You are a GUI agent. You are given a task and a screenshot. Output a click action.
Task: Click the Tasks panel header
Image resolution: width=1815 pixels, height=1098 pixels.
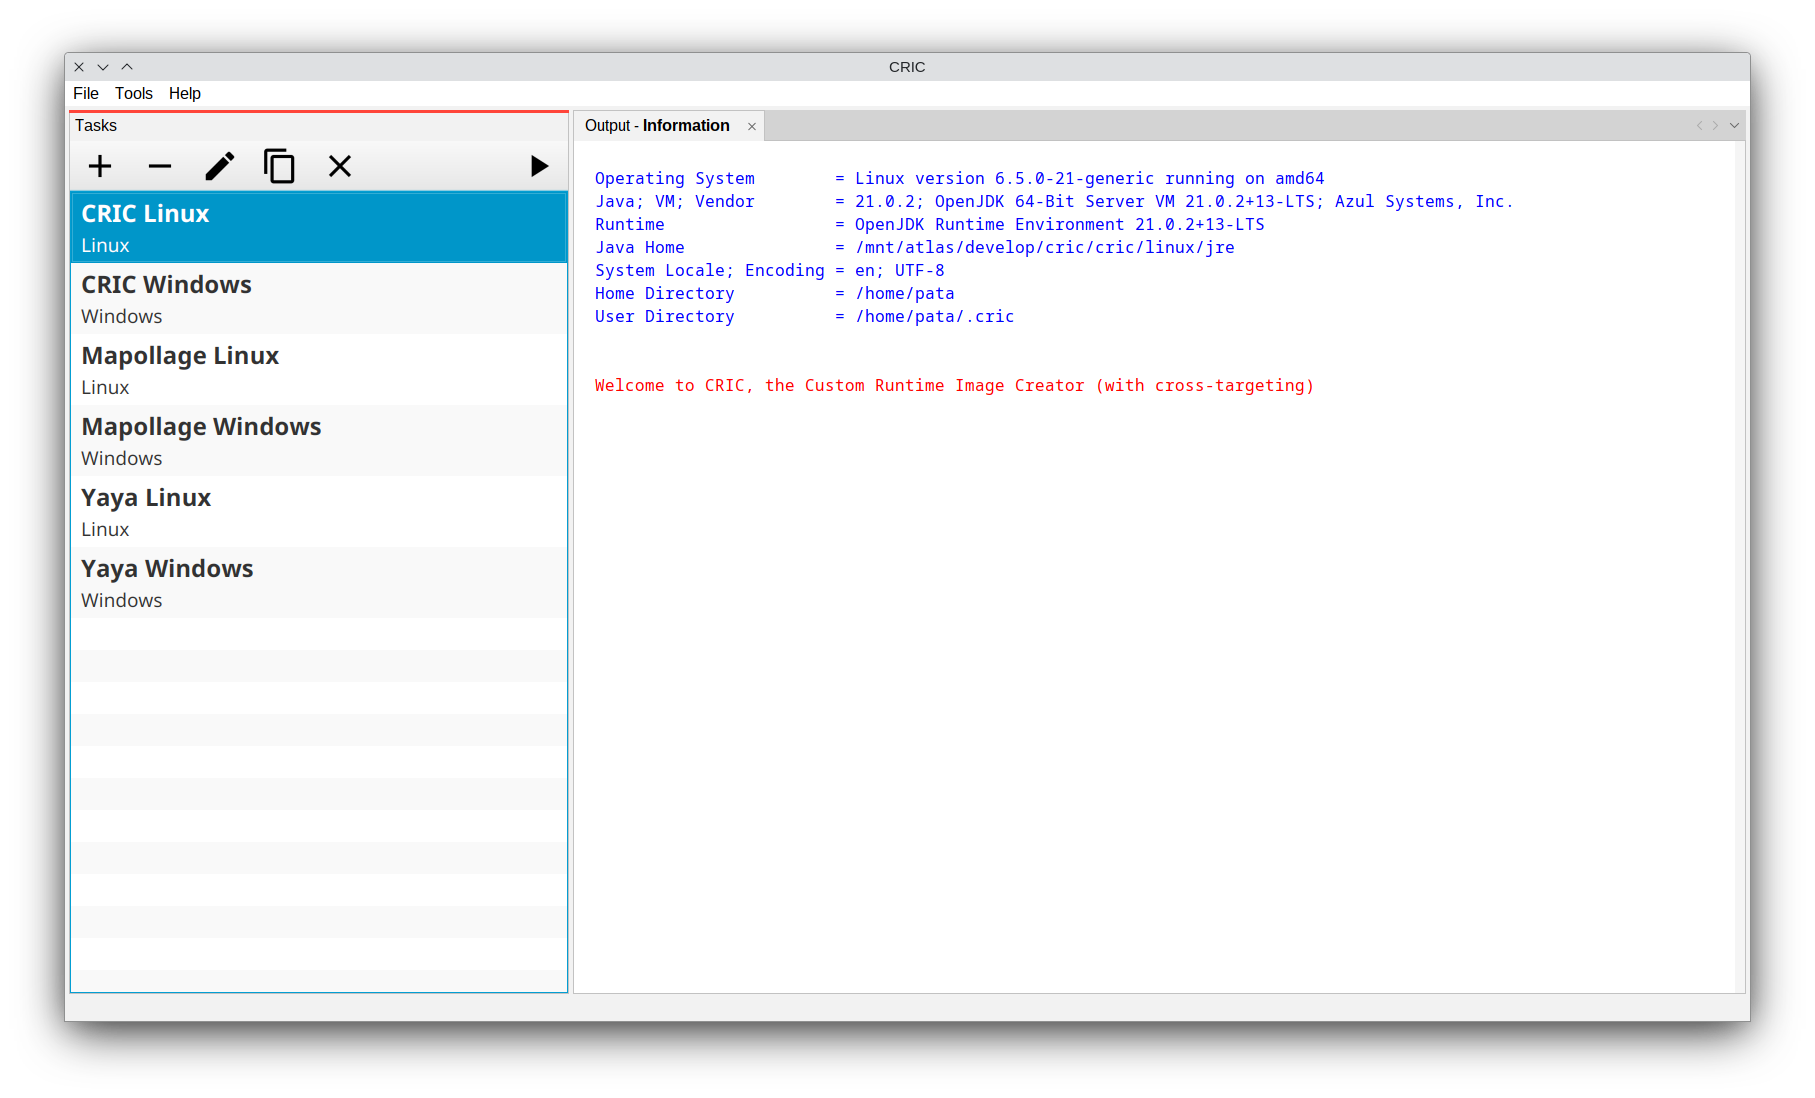click(x=319, y=126)
